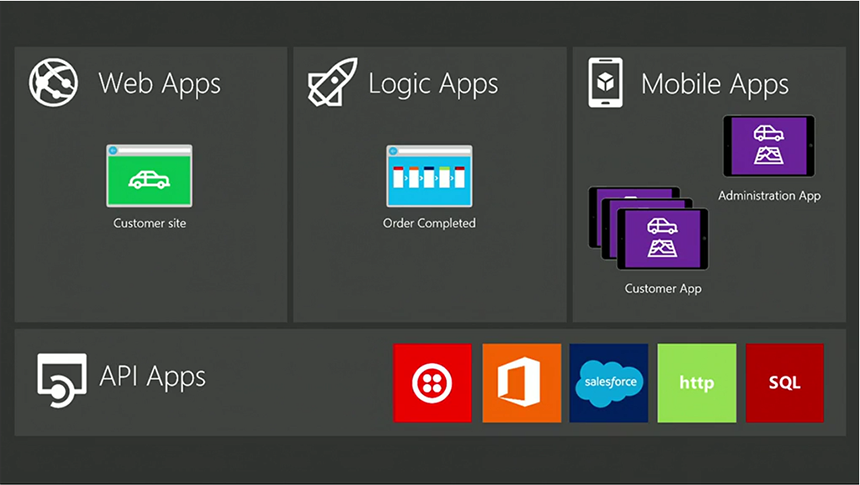Click the Customer site label
This screenshot has height=485, width=860.
click(x=149, y=223)
